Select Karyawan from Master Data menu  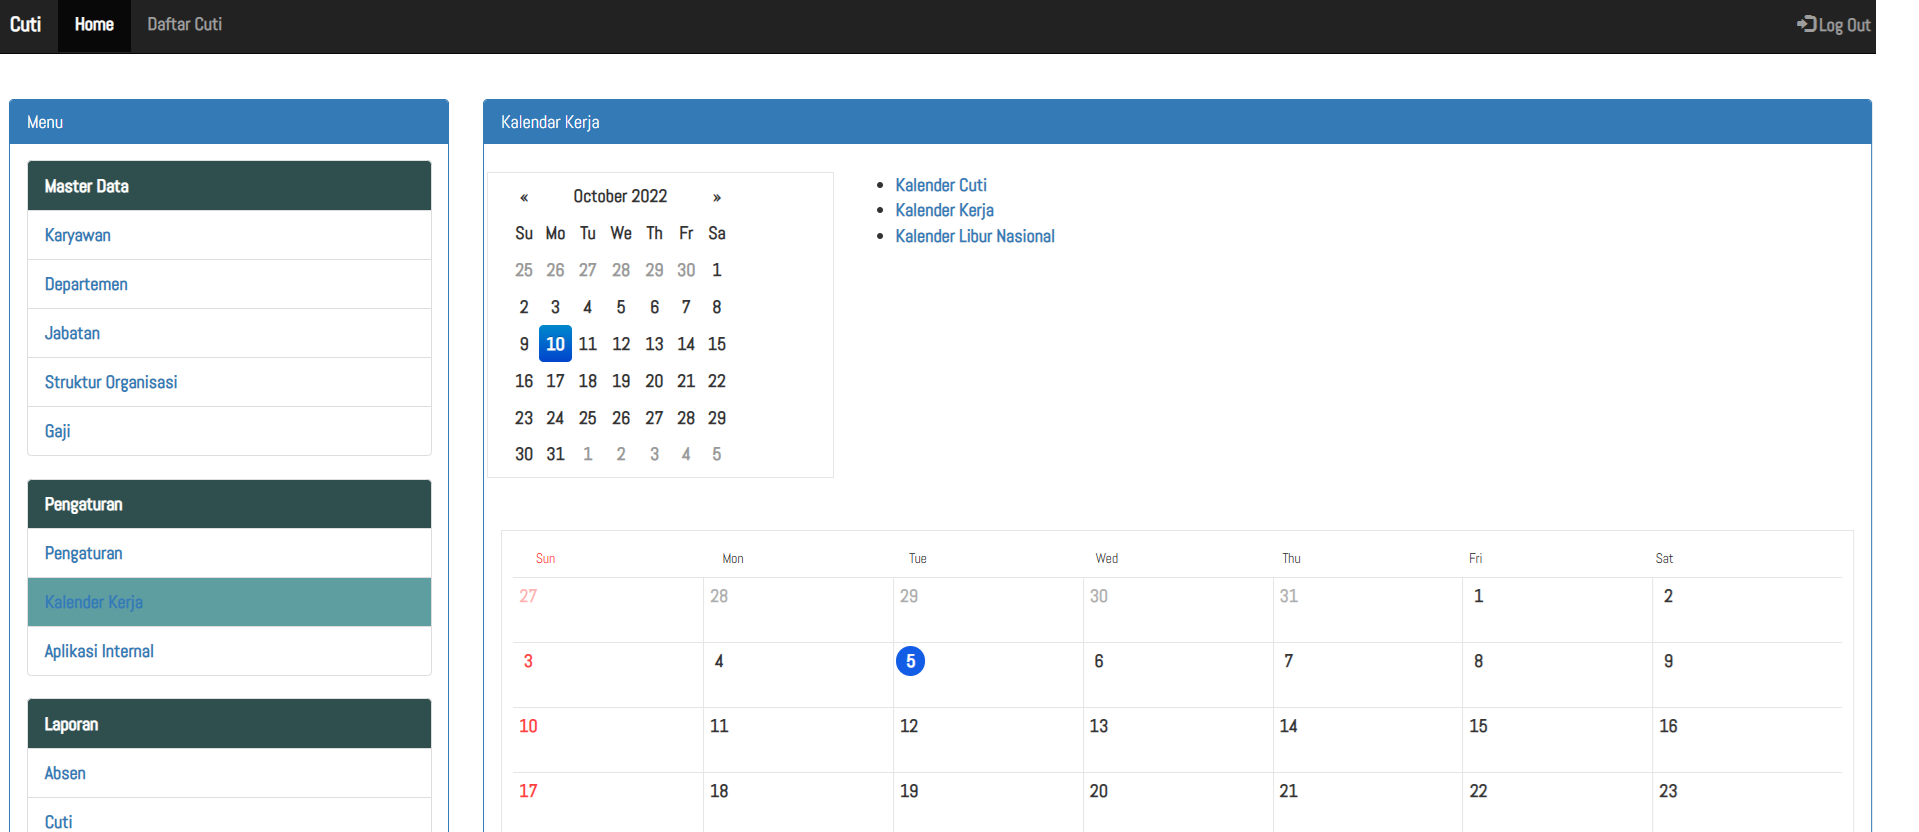pos(78,235)
